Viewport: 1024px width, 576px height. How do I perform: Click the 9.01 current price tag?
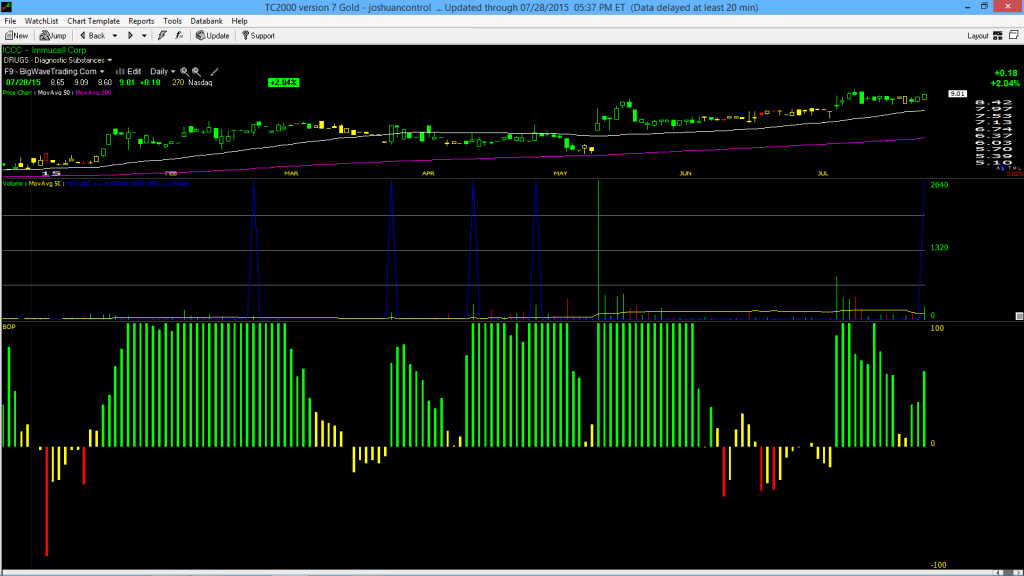957,94
